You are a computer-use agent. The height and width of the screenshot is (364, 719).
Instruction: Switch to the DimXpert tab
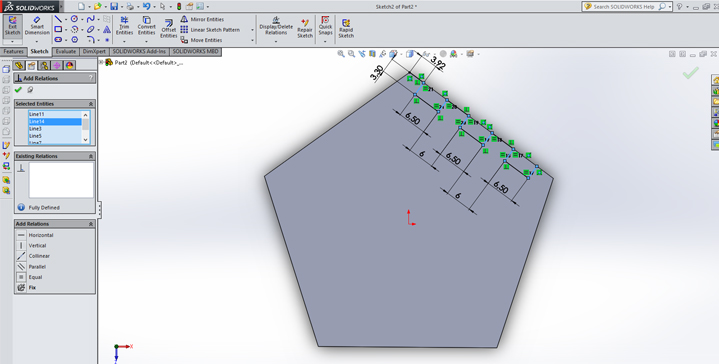(x=94, y=51)
